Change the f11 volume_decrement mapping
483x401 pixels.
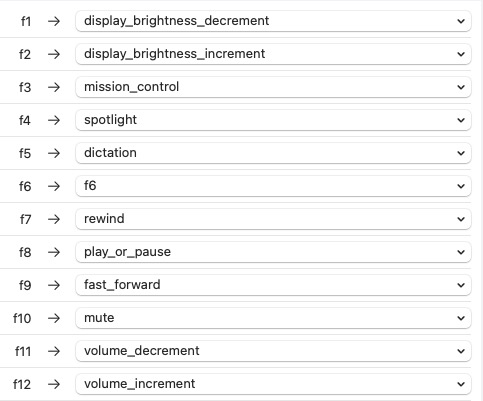[x=273, y=351]
